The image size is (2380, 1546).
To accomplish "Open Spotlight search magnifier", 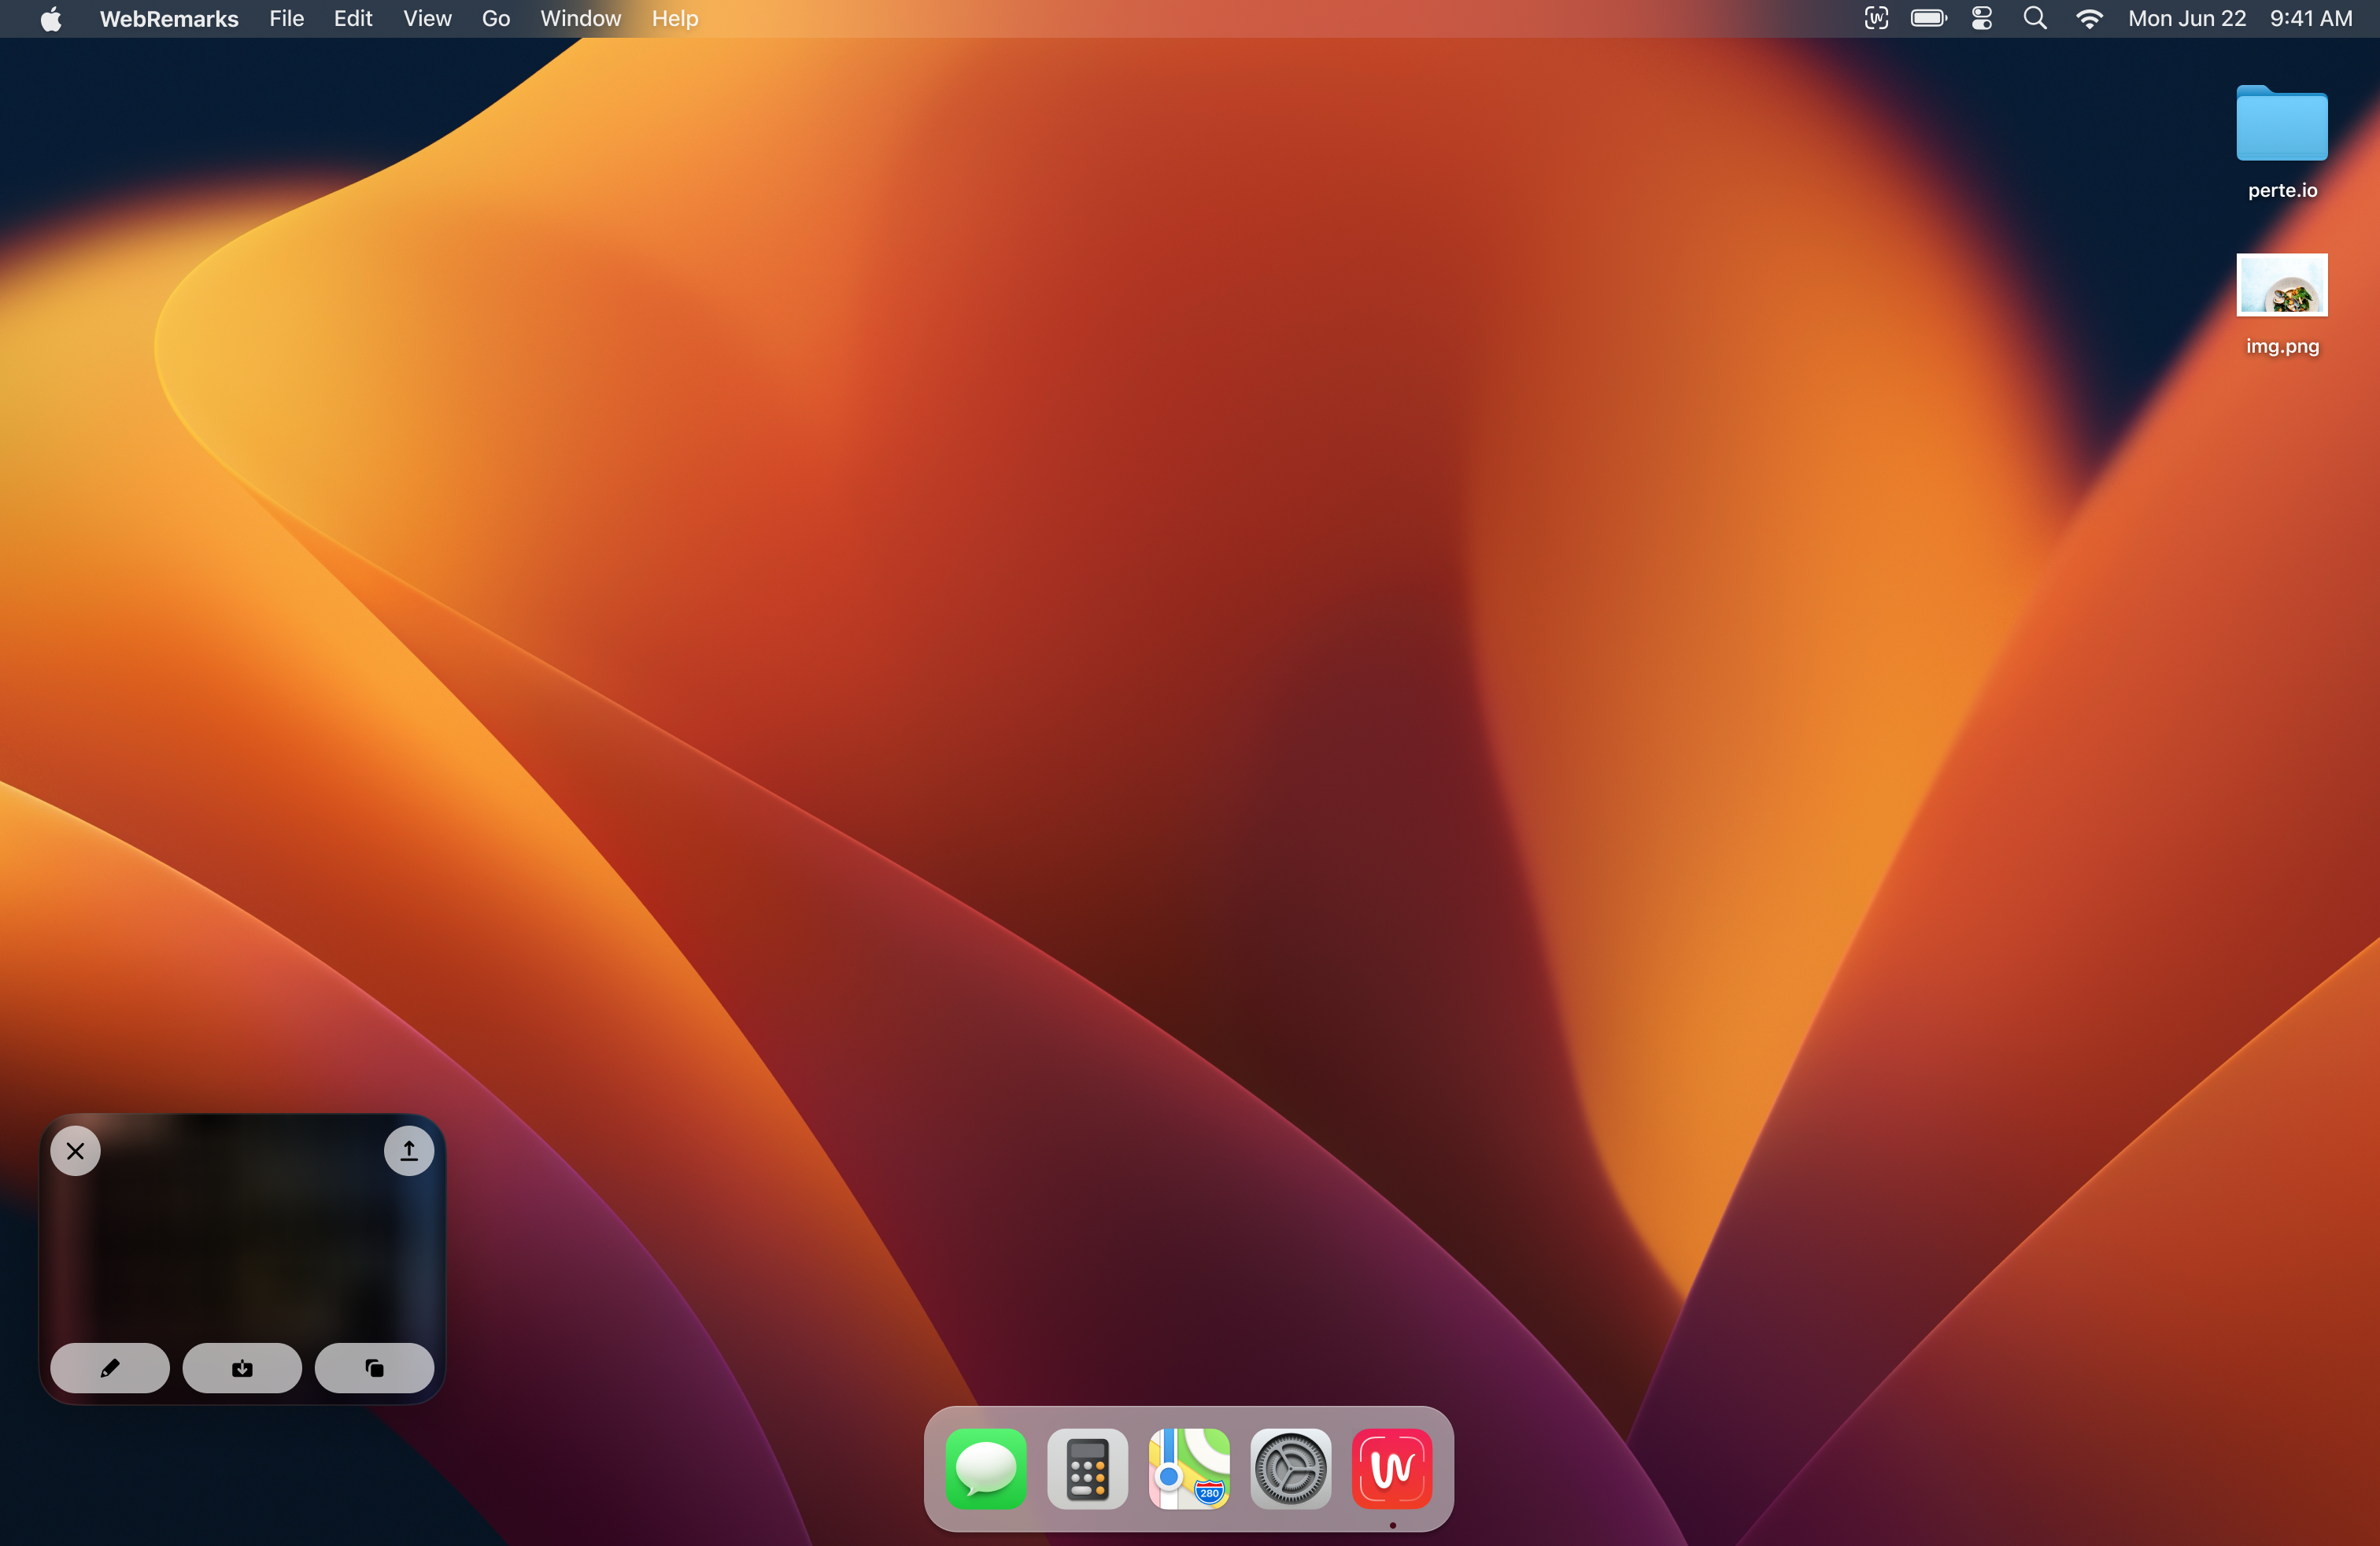I will [x=2035, y=18].
